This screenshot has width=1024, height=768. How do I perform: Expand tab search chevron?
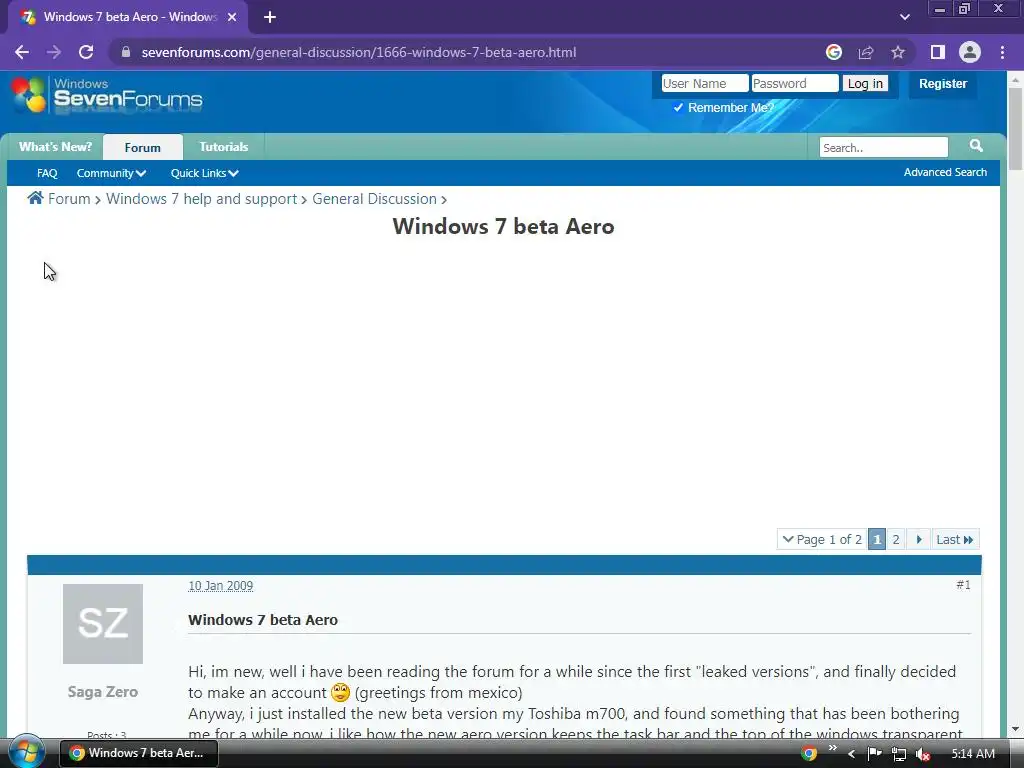904,17
